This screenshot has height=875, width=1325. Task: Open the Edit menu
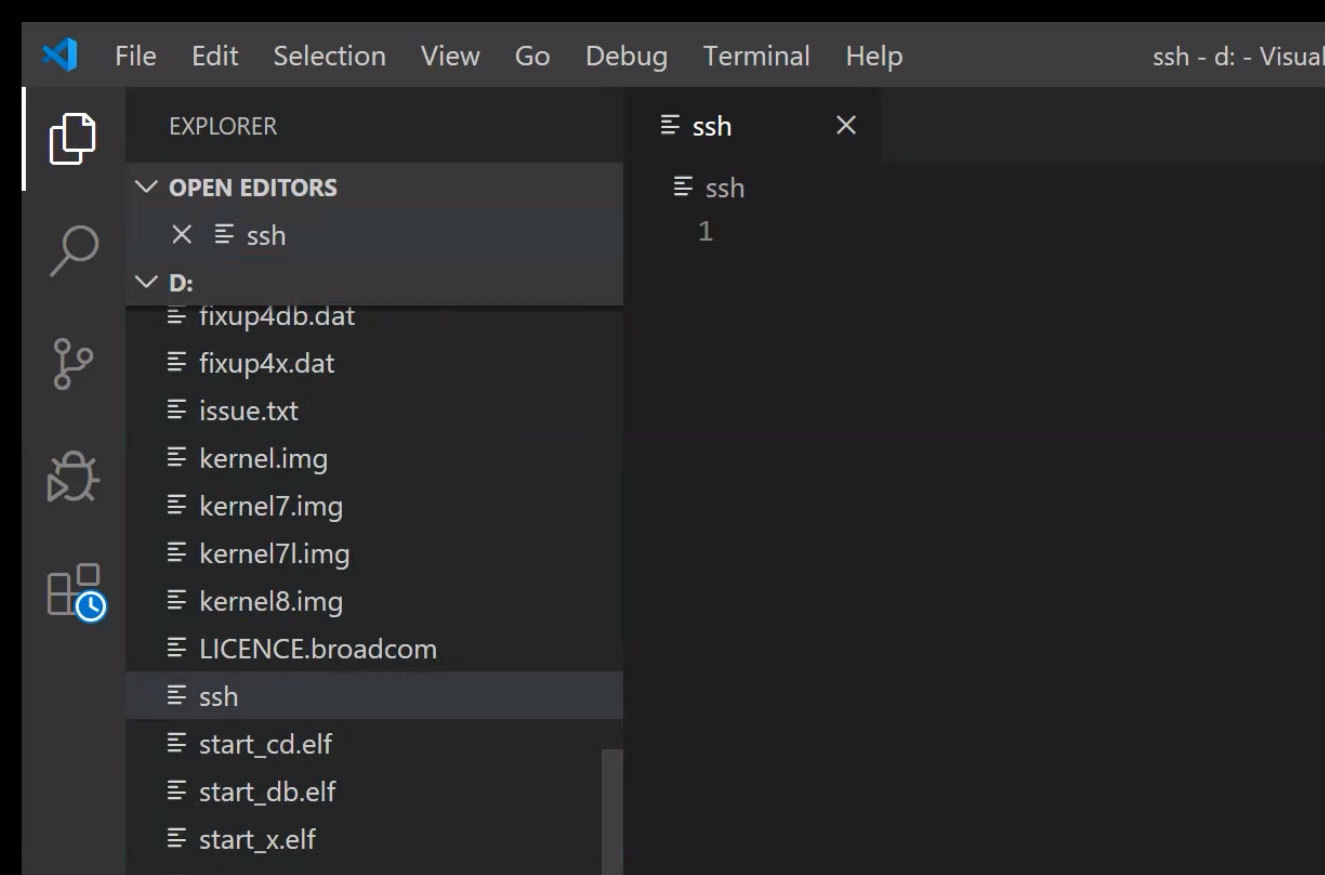coord(215,56)
